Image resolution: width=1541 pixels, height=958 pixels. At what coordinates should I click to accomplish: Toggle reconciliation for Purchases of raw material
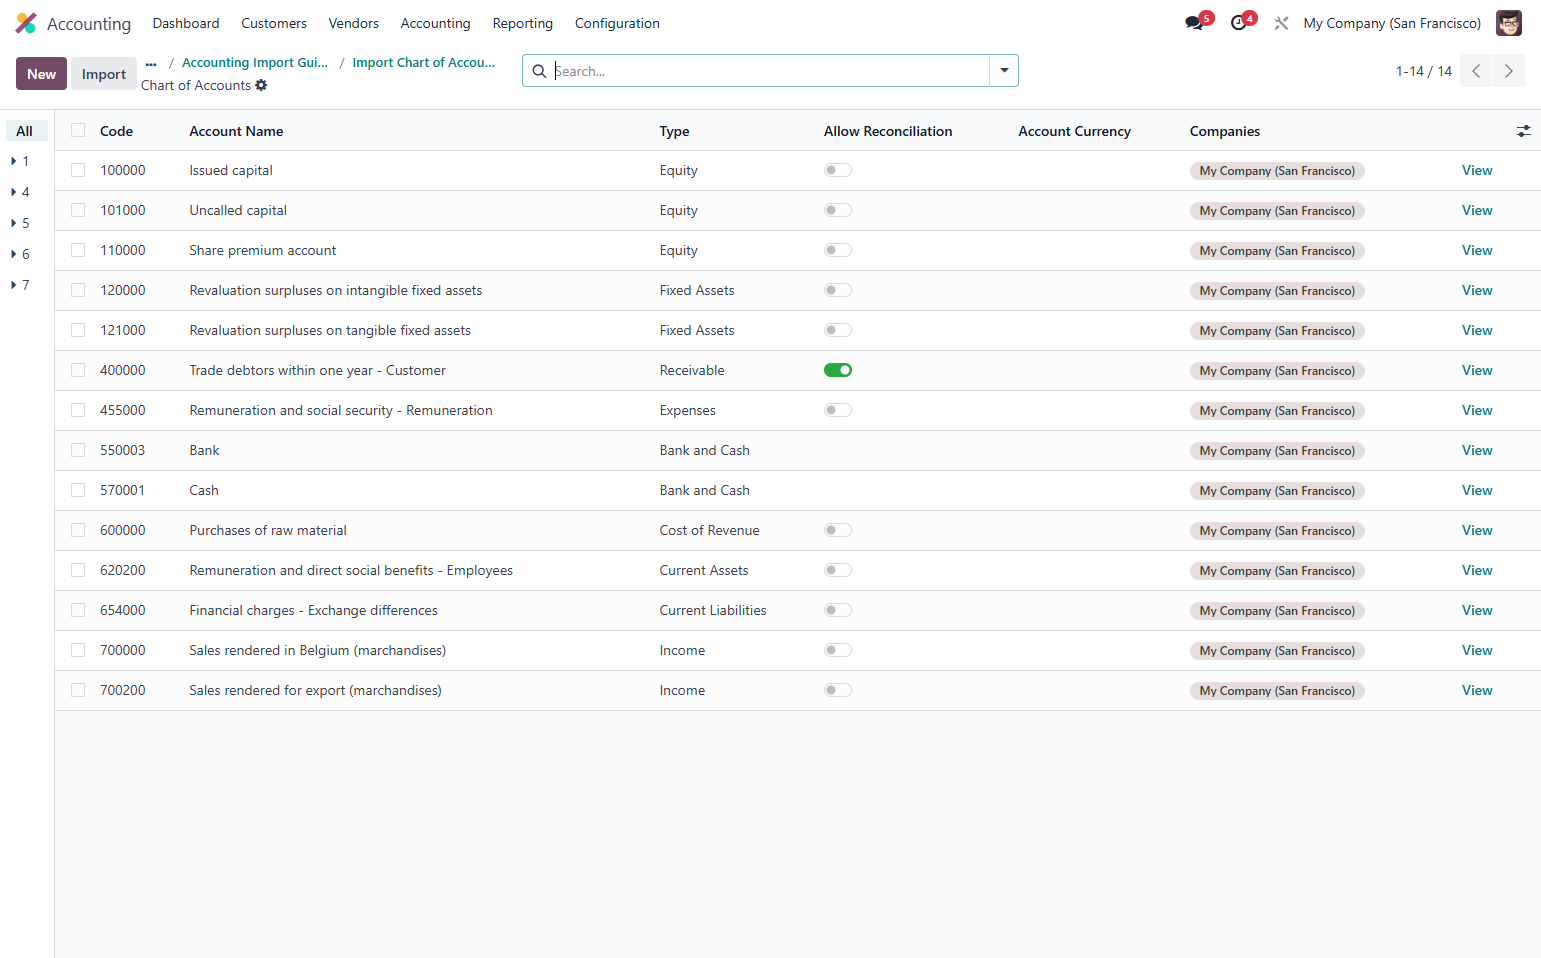(838, 530)
